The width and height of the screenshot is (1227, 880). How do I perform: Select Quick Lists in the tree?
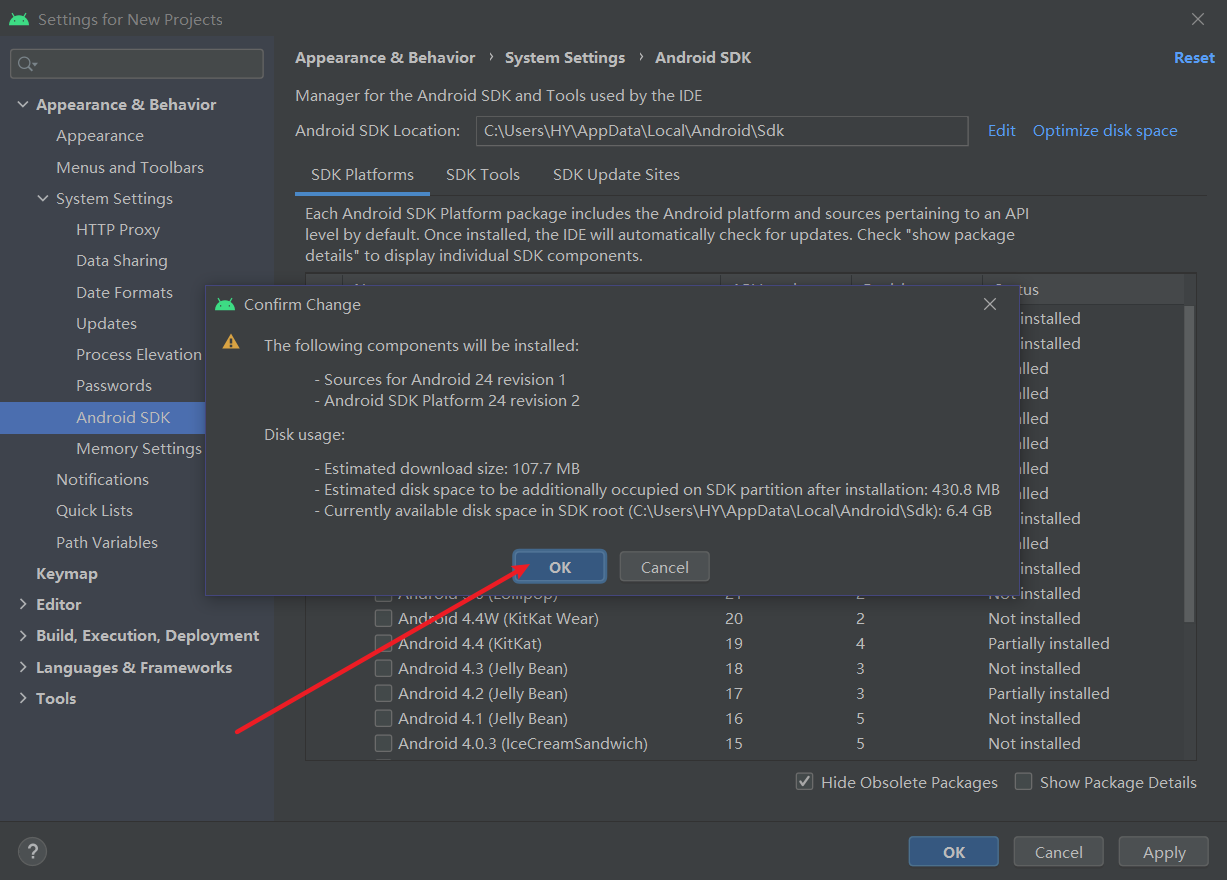(94, 510)
